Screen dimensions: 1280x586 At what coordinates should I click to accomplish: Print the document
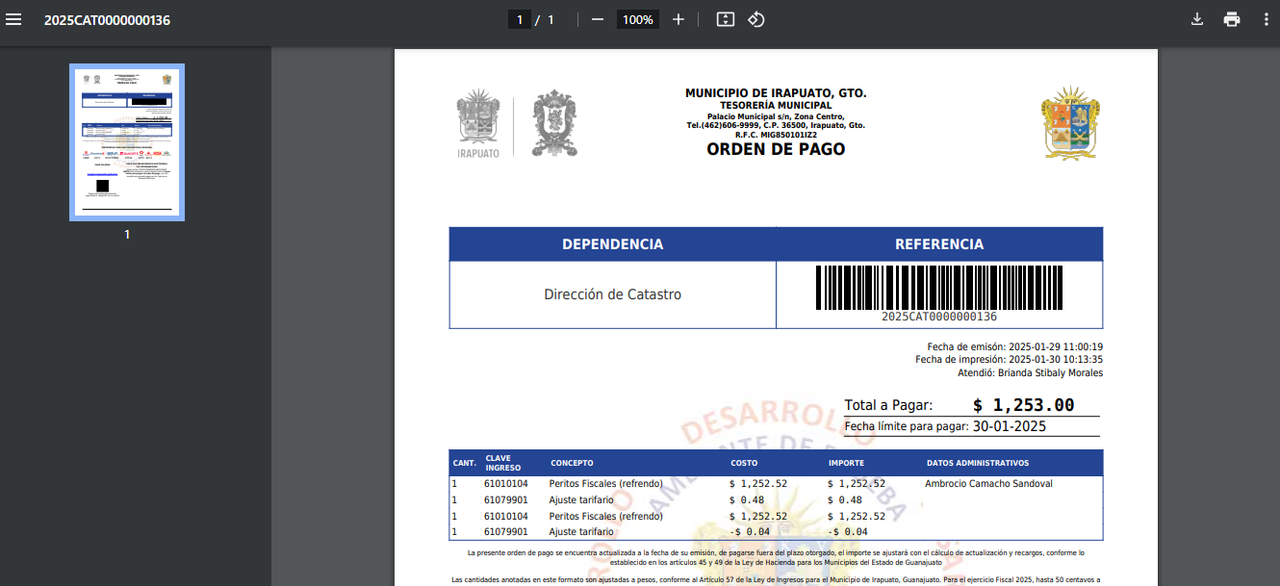click(x=1232, y=19)
